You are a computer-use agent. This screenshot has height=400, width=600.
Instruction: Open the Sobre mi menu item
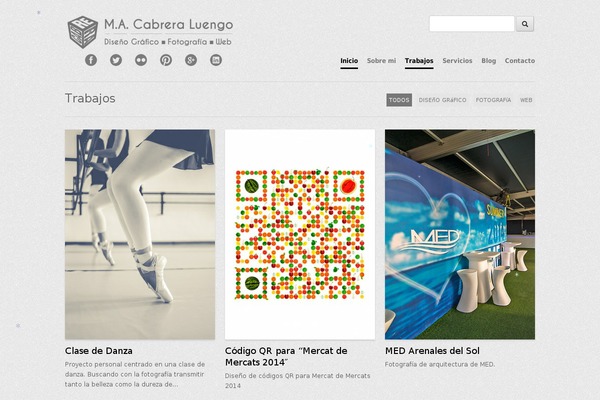381,61
